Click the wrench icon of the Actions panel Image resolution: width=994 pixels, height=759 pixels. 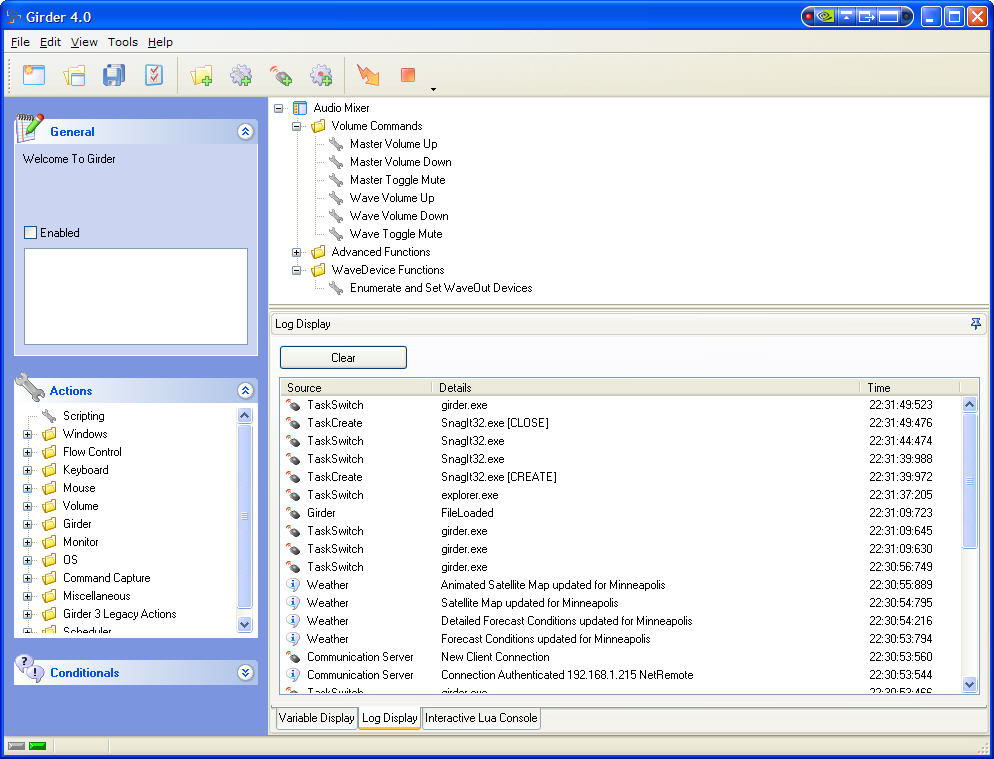[29, 387]
